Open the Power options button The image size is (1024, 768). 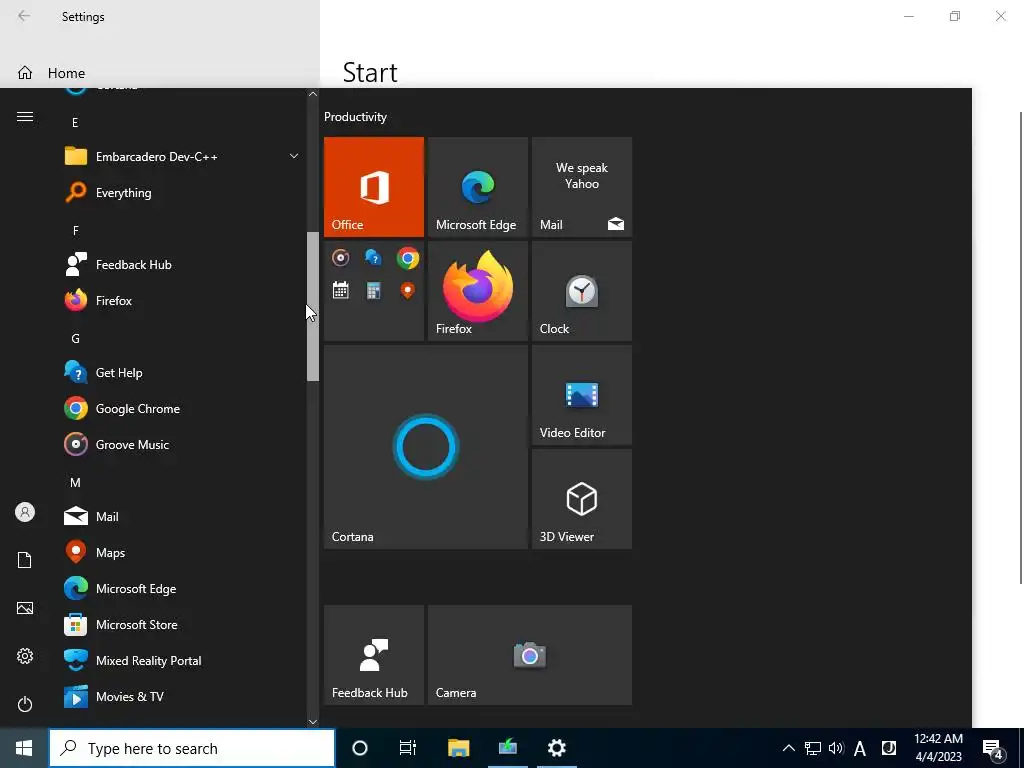point(25,704)
